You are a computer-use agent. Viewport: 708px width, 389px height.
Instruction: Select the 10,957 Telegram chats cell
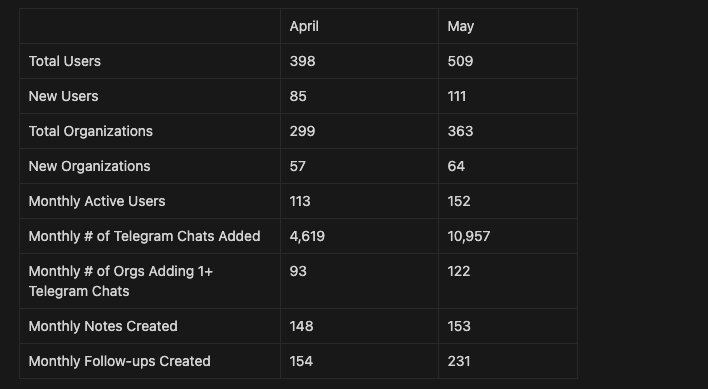[x=508, y=236]
